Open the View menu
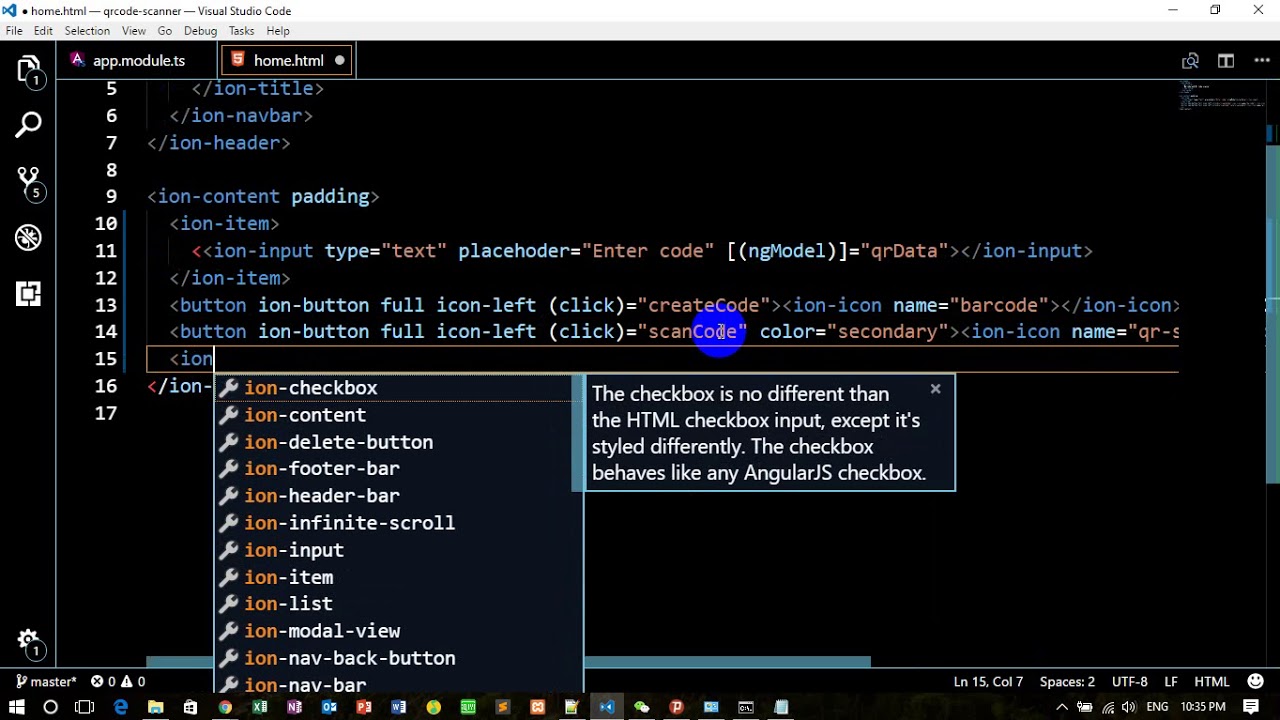 [x=134, y=31]
